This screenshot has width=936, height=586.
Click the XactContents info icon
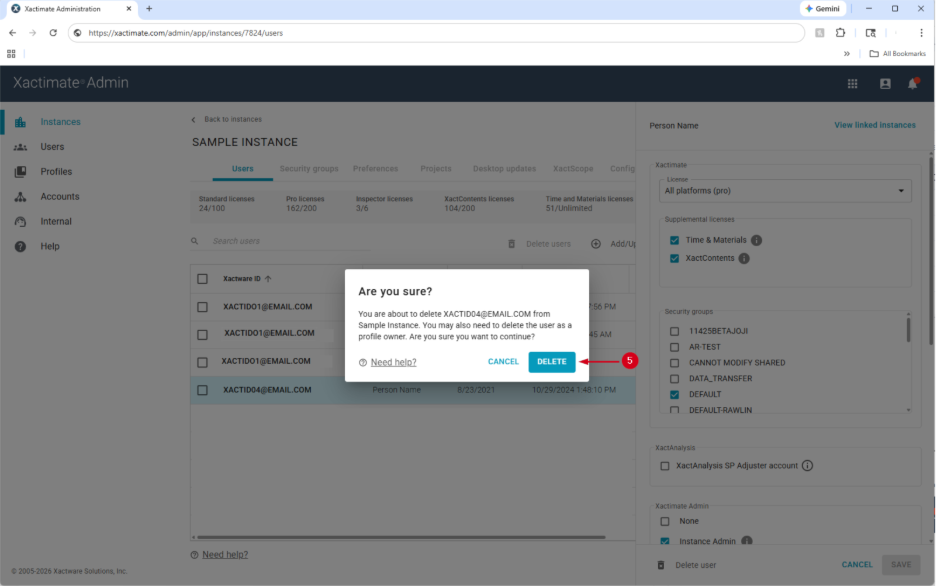coord(744,258)
